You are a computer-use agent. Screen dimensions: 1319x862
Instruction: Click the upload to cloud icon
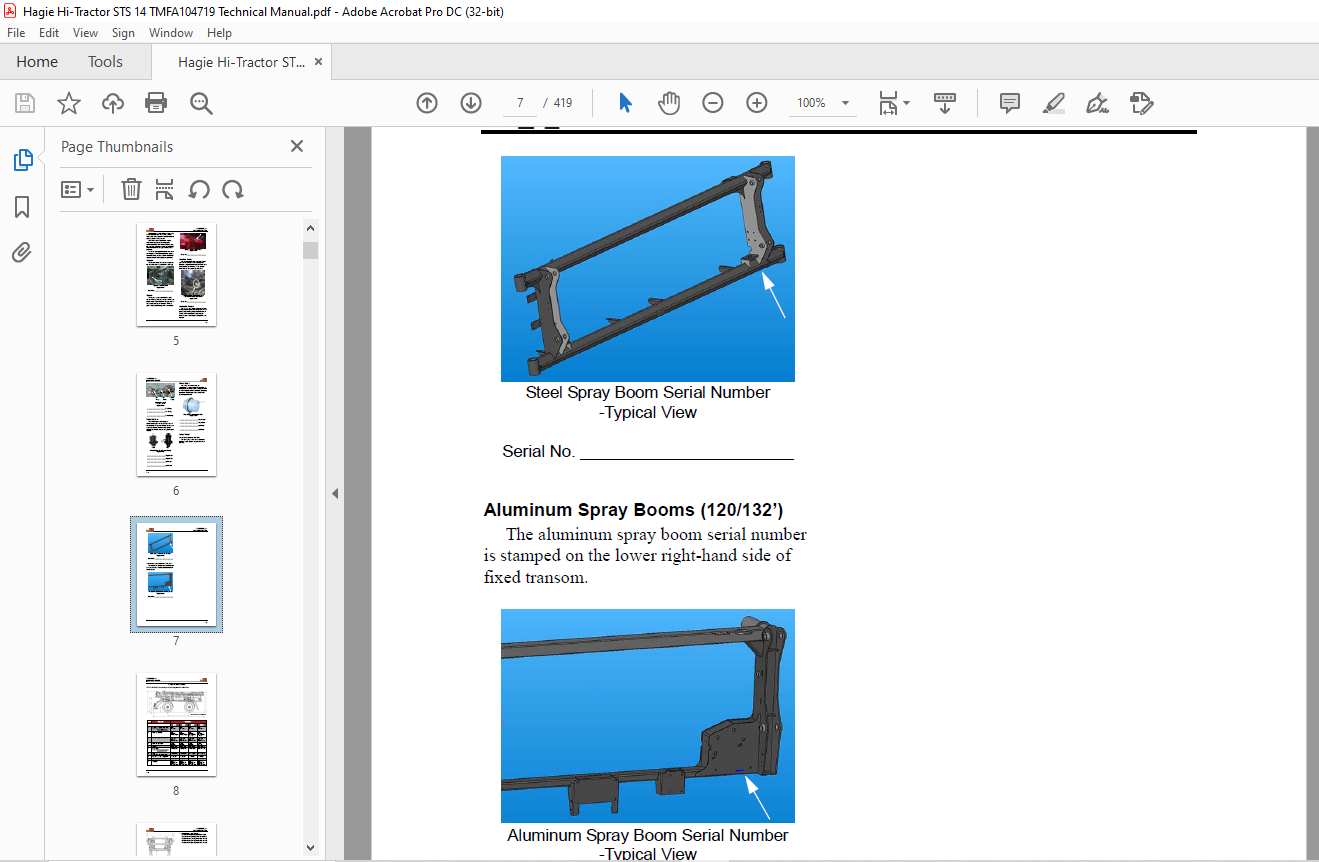pyautogui.click(x=113, y=103)
